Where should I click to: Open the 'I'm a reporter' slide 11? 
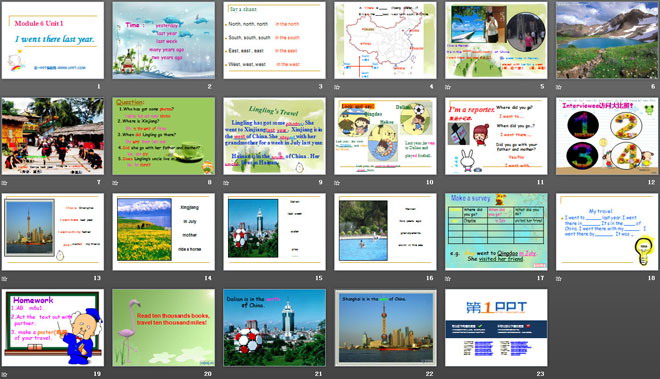(x=496, y=136)
